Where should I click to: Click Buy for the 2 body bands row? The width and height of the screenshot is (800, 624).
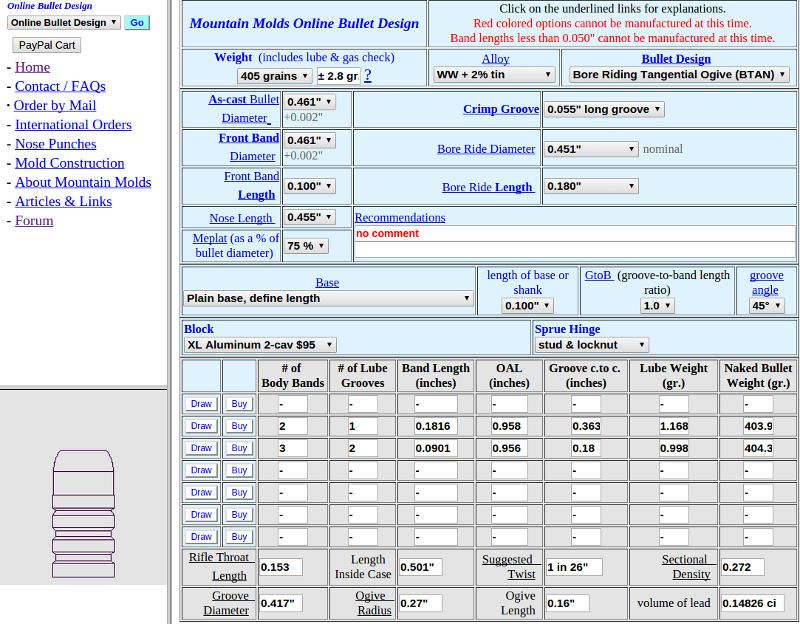point(239,426)
